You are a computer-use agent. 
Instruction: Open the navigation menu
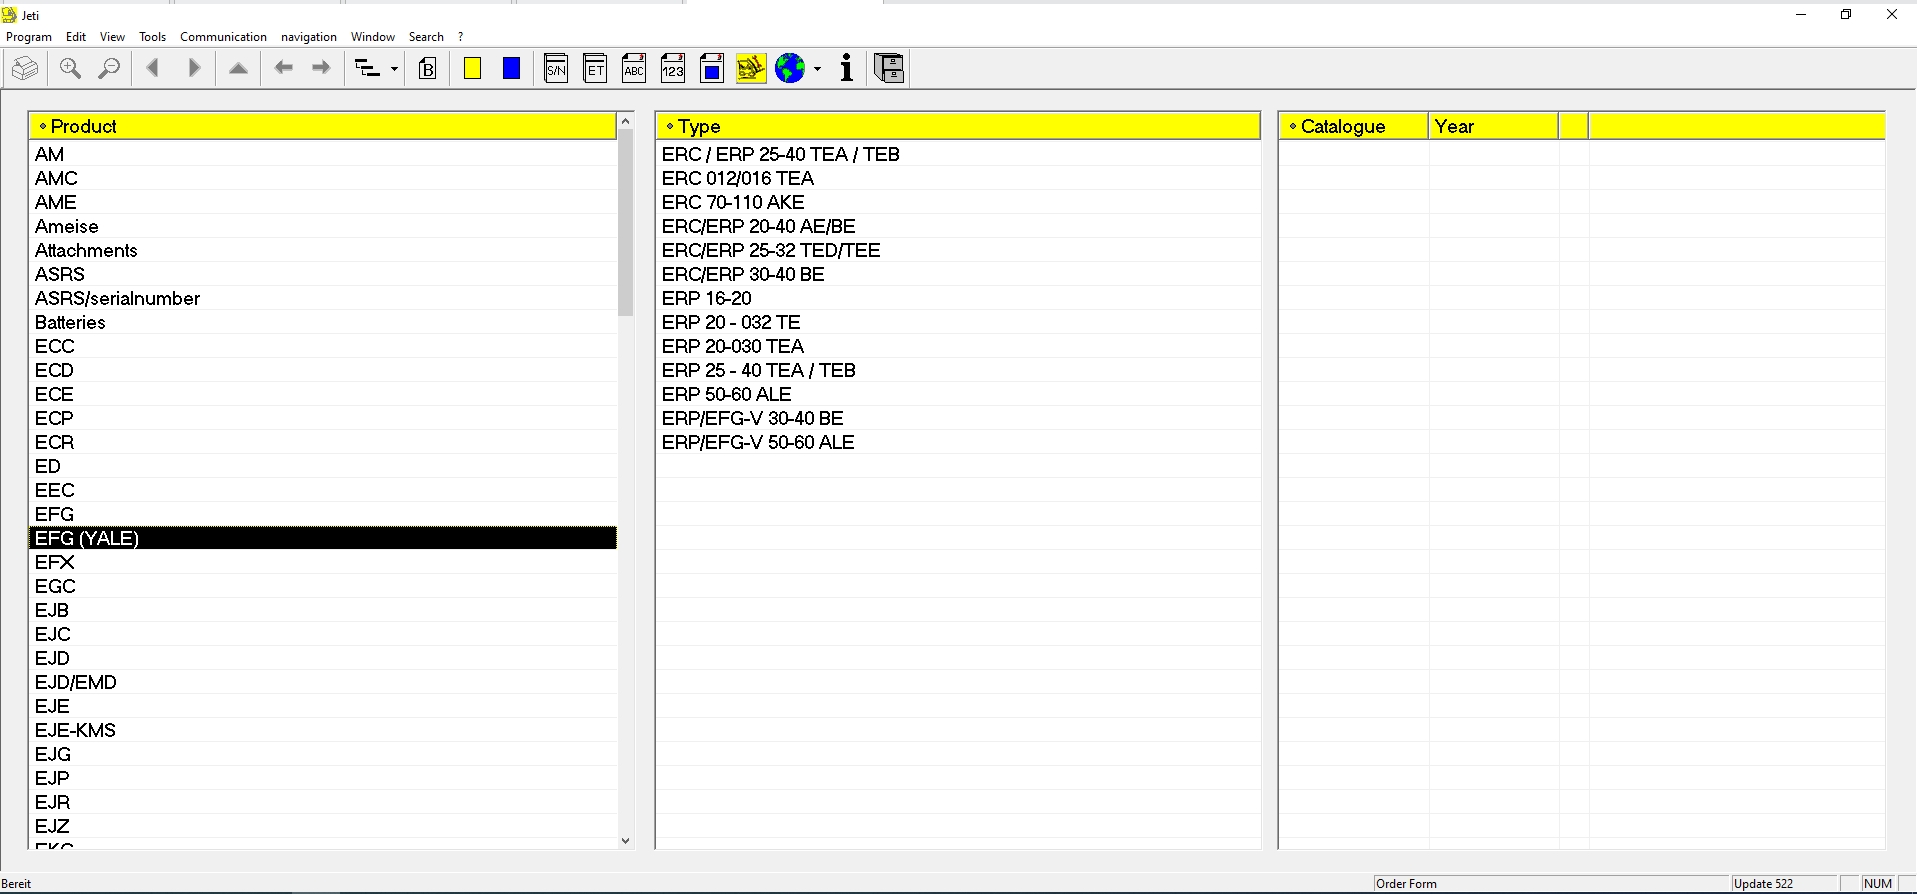[309, 37]
